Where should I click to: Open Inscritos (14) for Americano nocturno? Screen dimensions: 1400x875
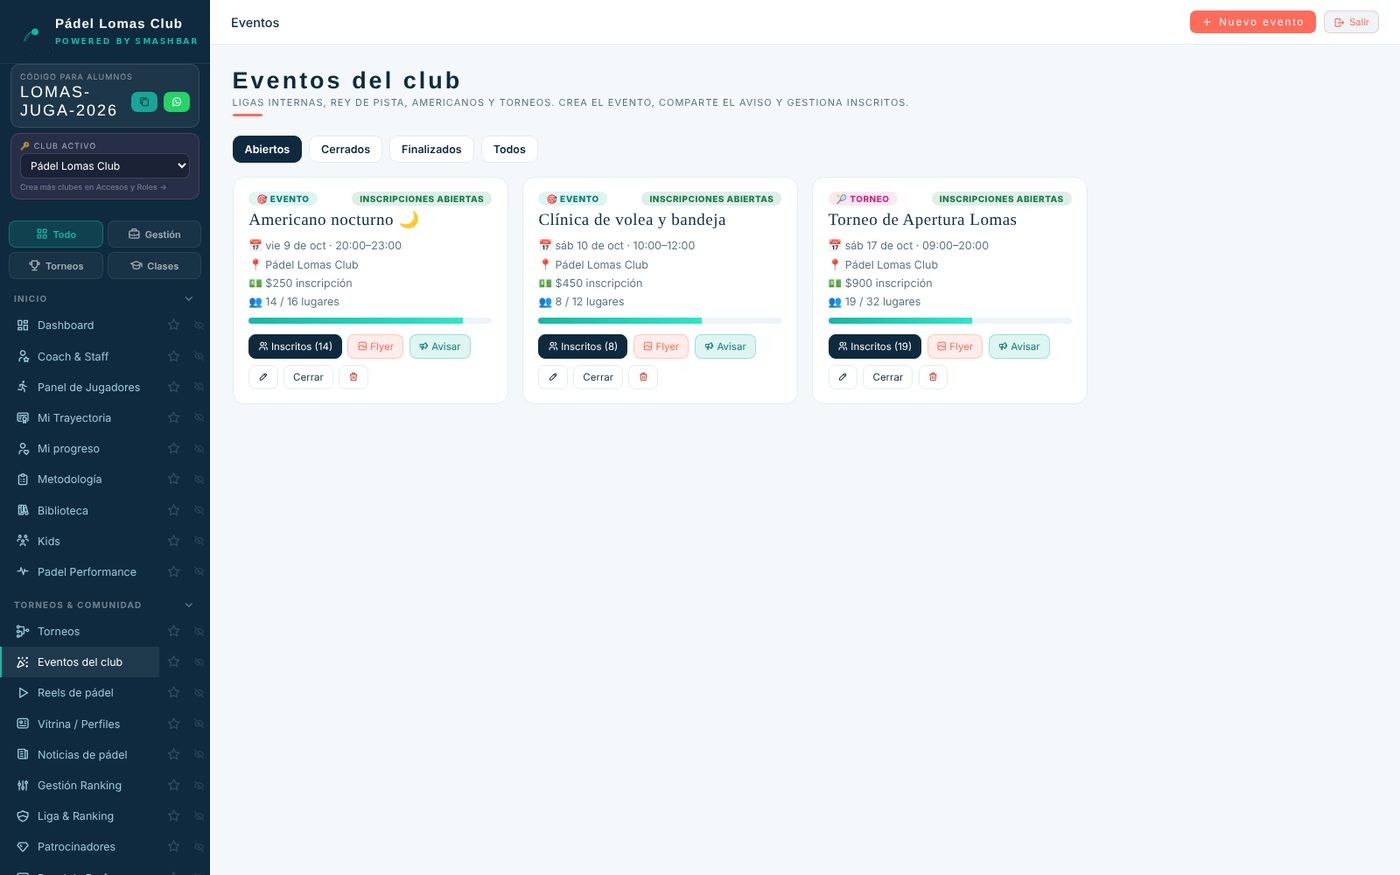pyautogui.click(x=295, y=346)
